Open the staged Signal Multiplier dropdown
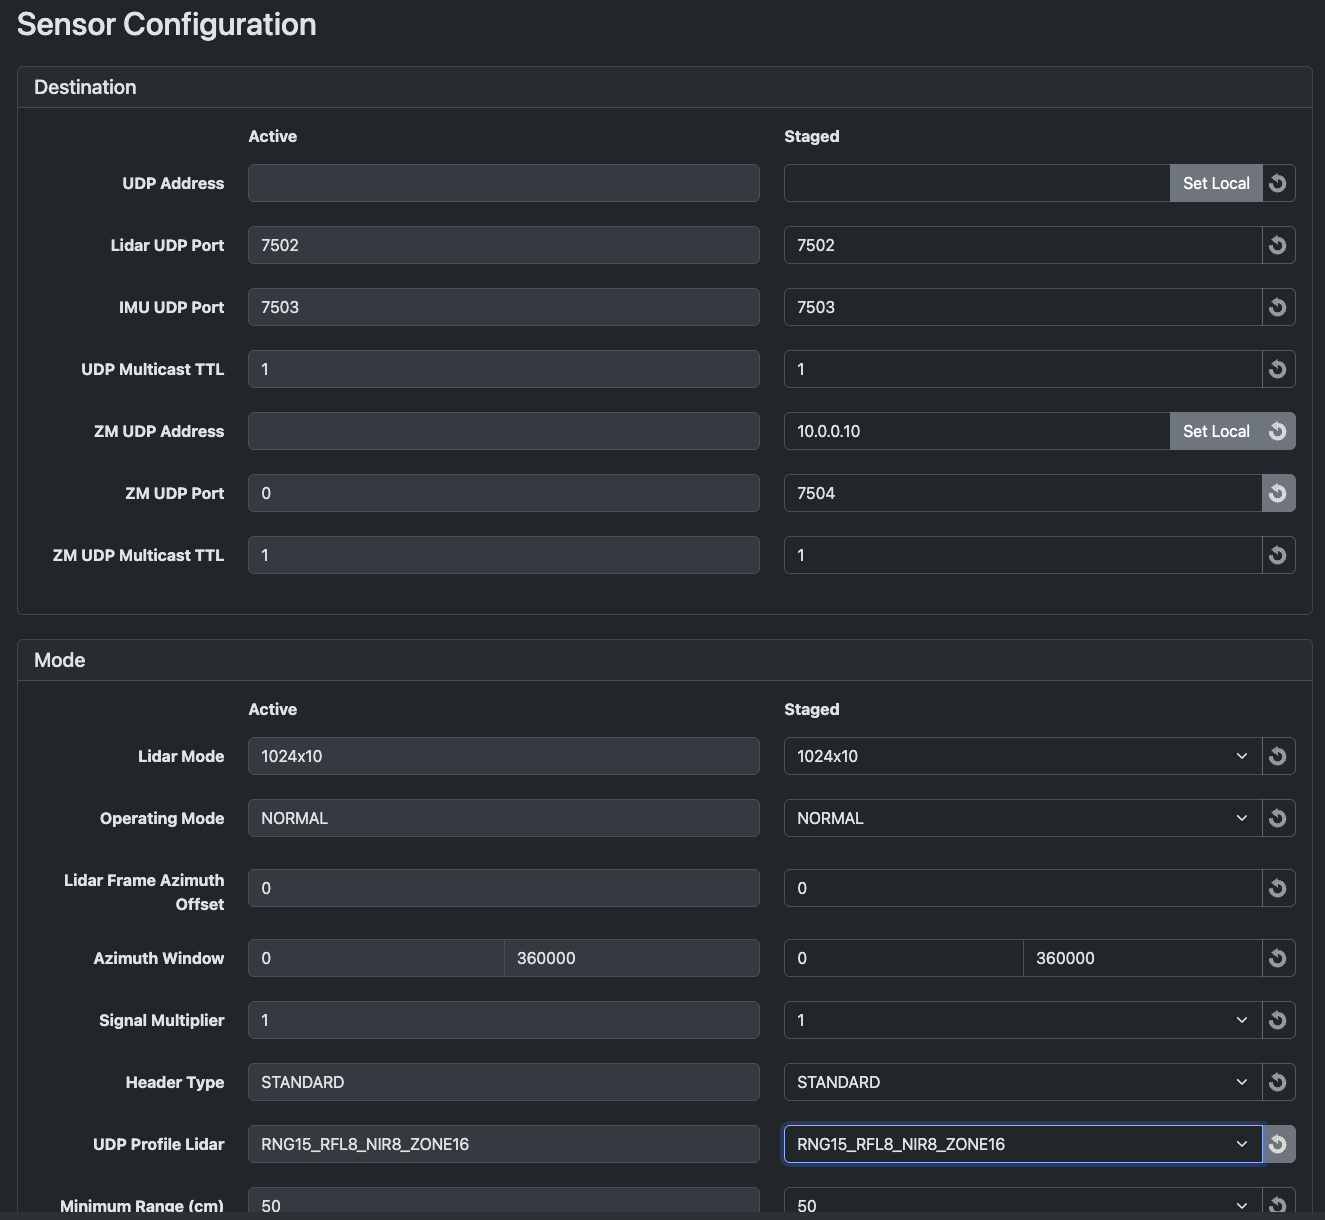 (x=1023, y=1020)
